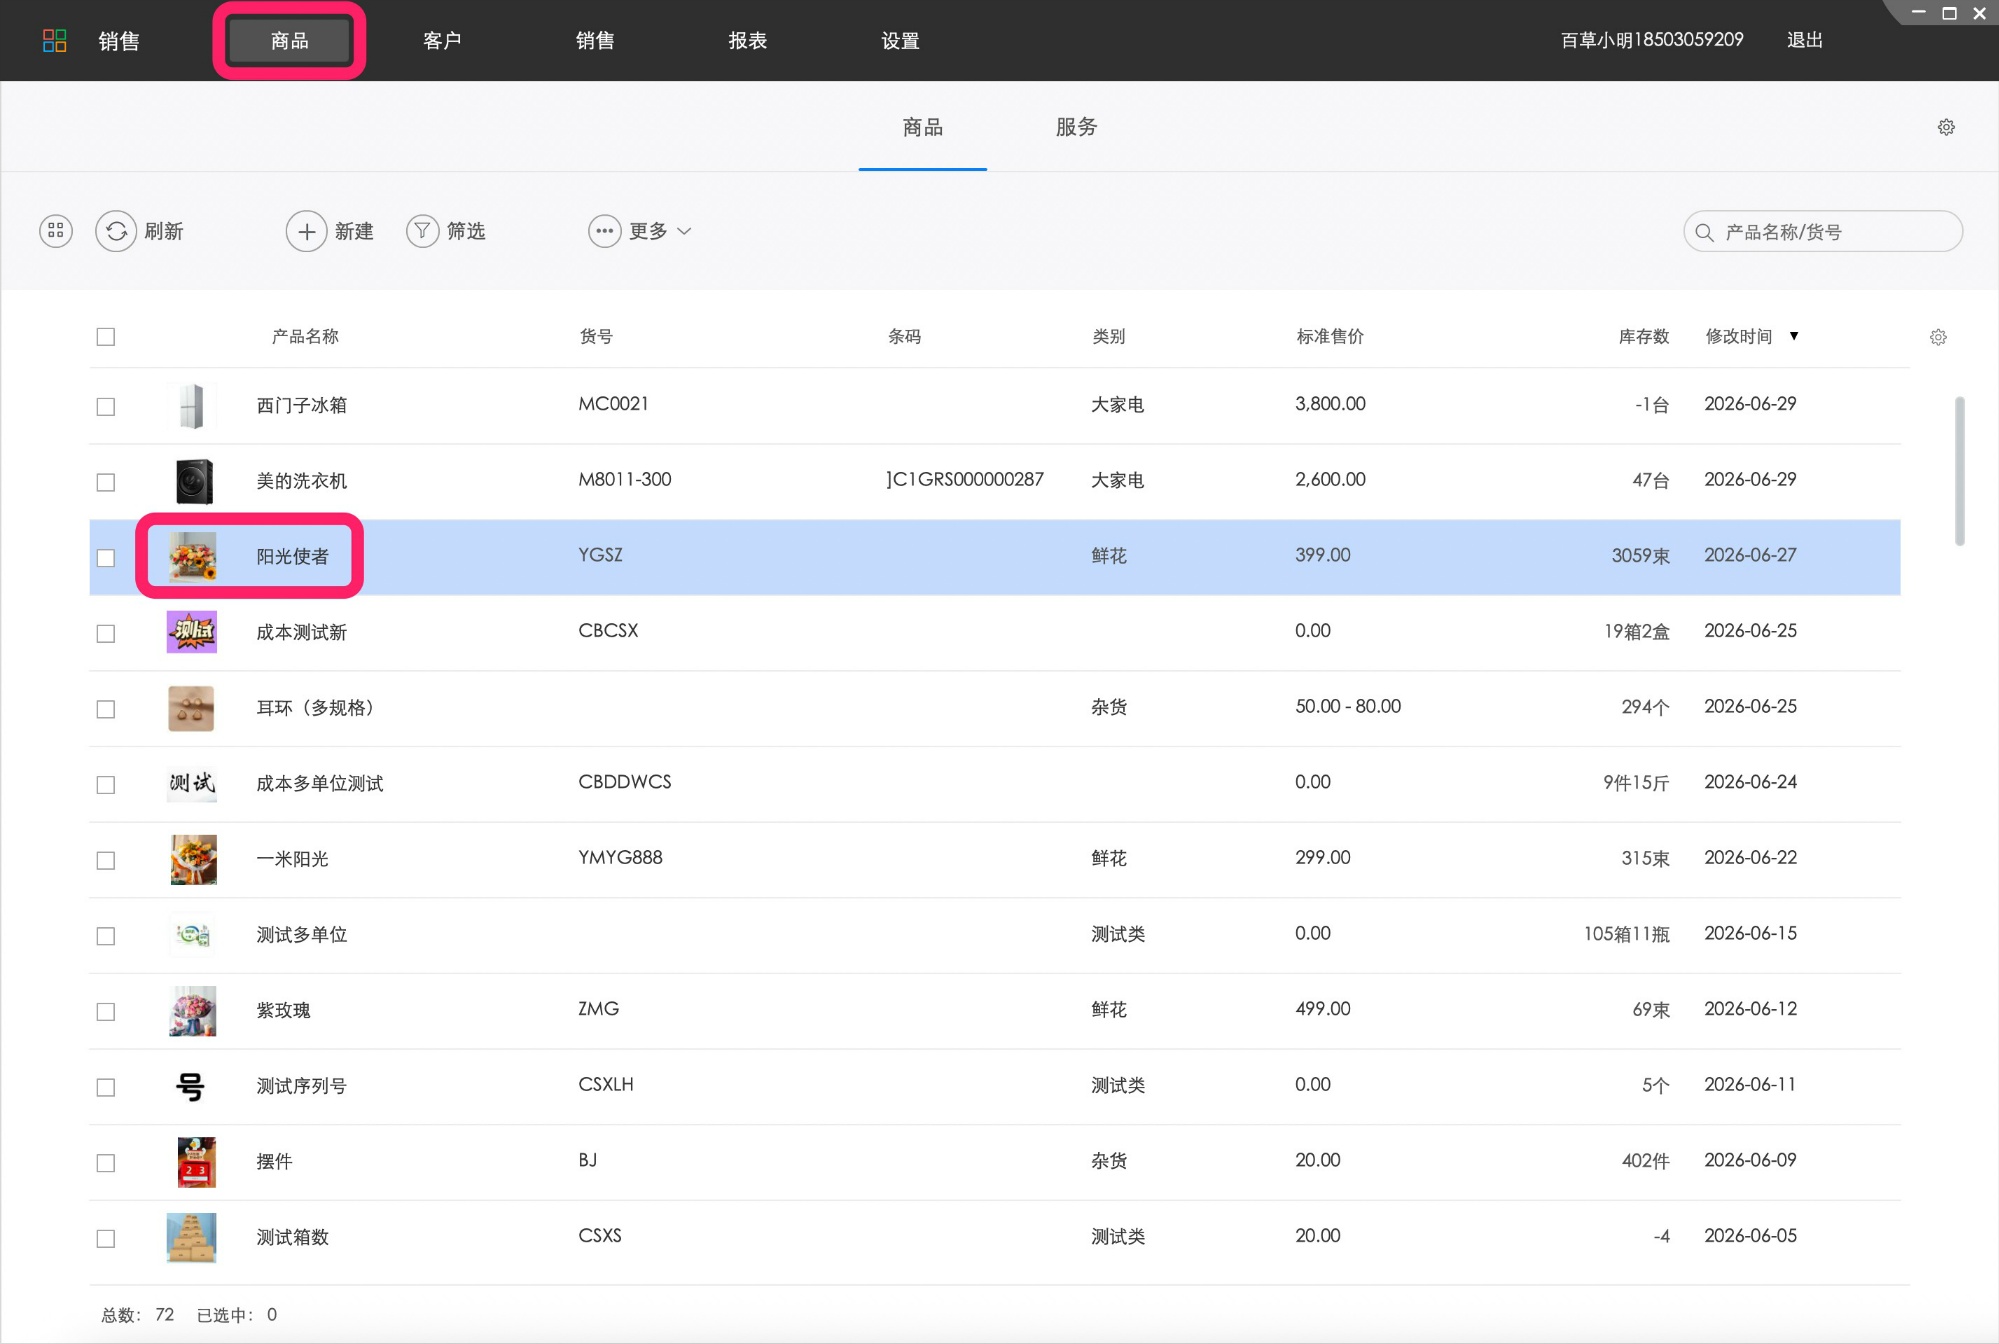Click the ellipsis more-actions icon

click(x=604, y=231)
